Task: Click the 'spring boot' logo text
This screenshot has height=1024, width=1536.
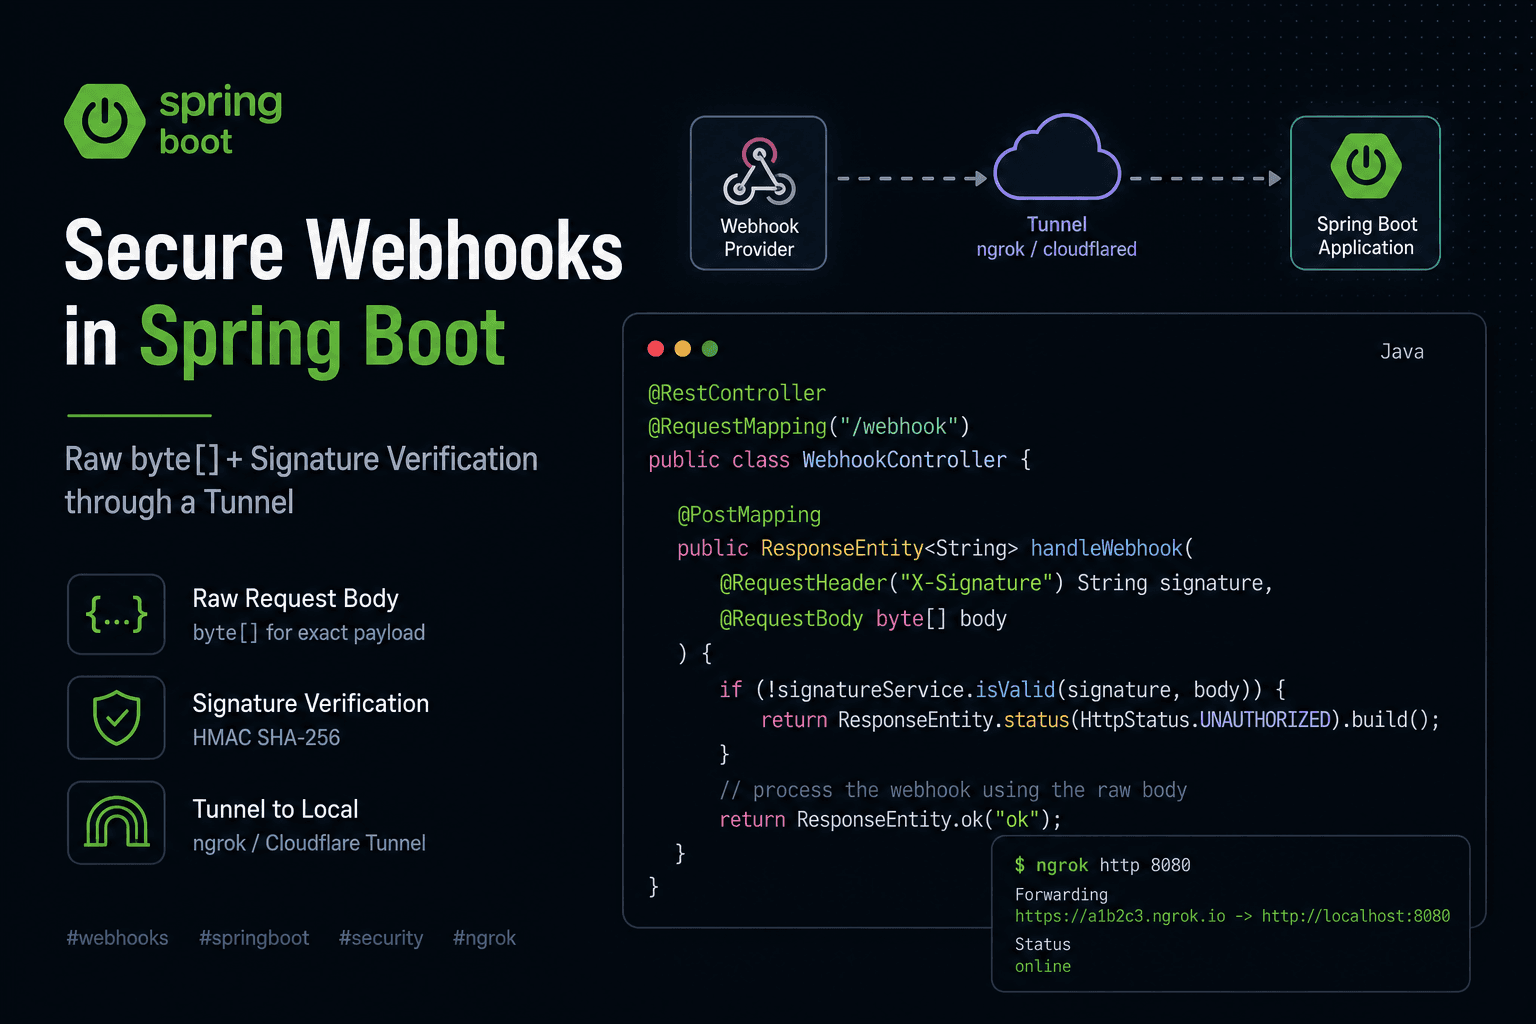Action: 221,121
